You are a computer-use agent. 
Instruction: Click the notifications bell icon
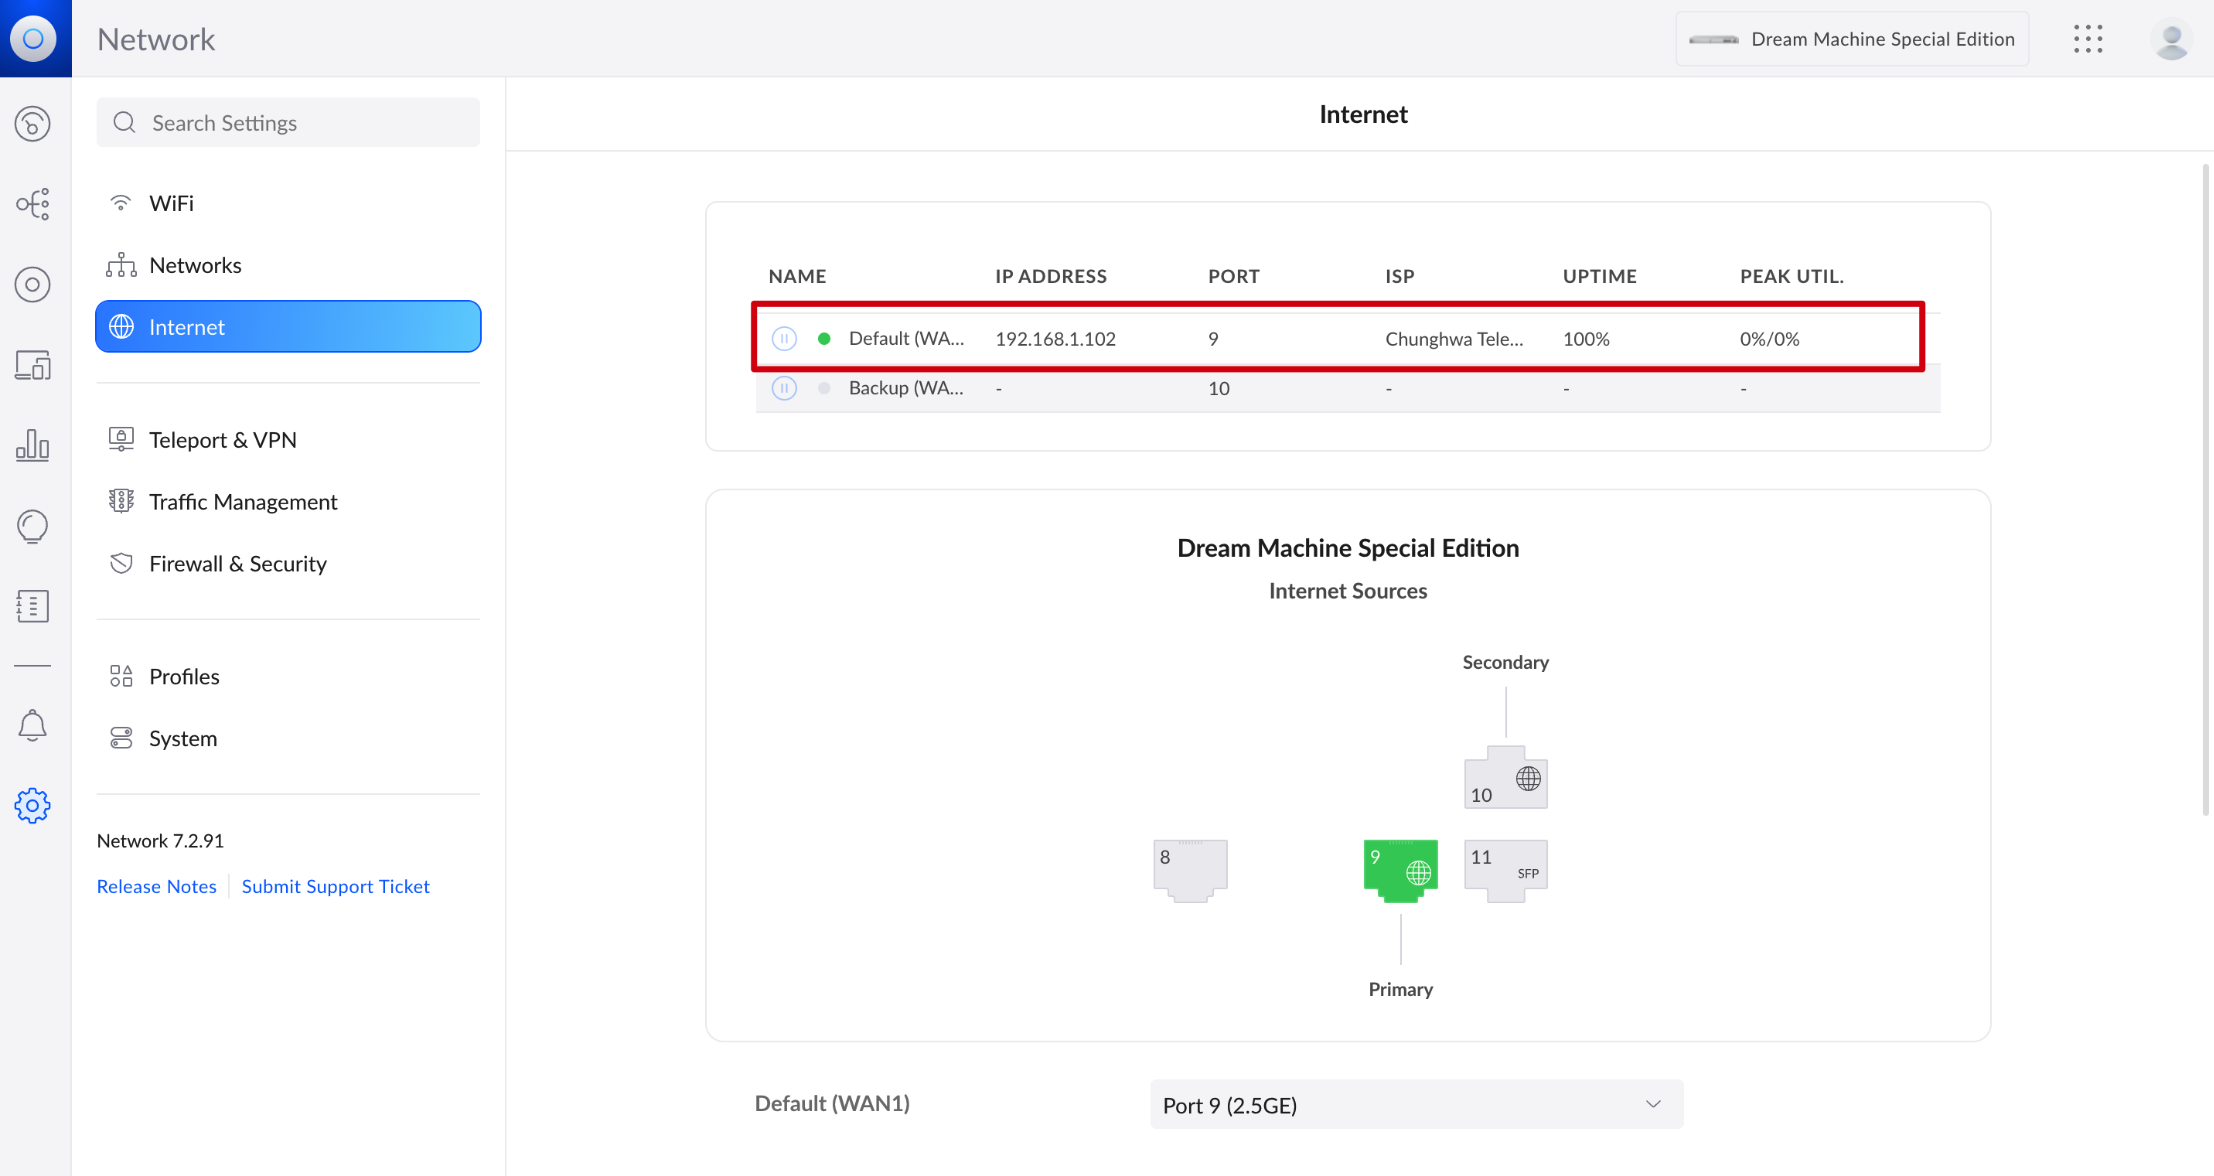click(x=32, y=726)
